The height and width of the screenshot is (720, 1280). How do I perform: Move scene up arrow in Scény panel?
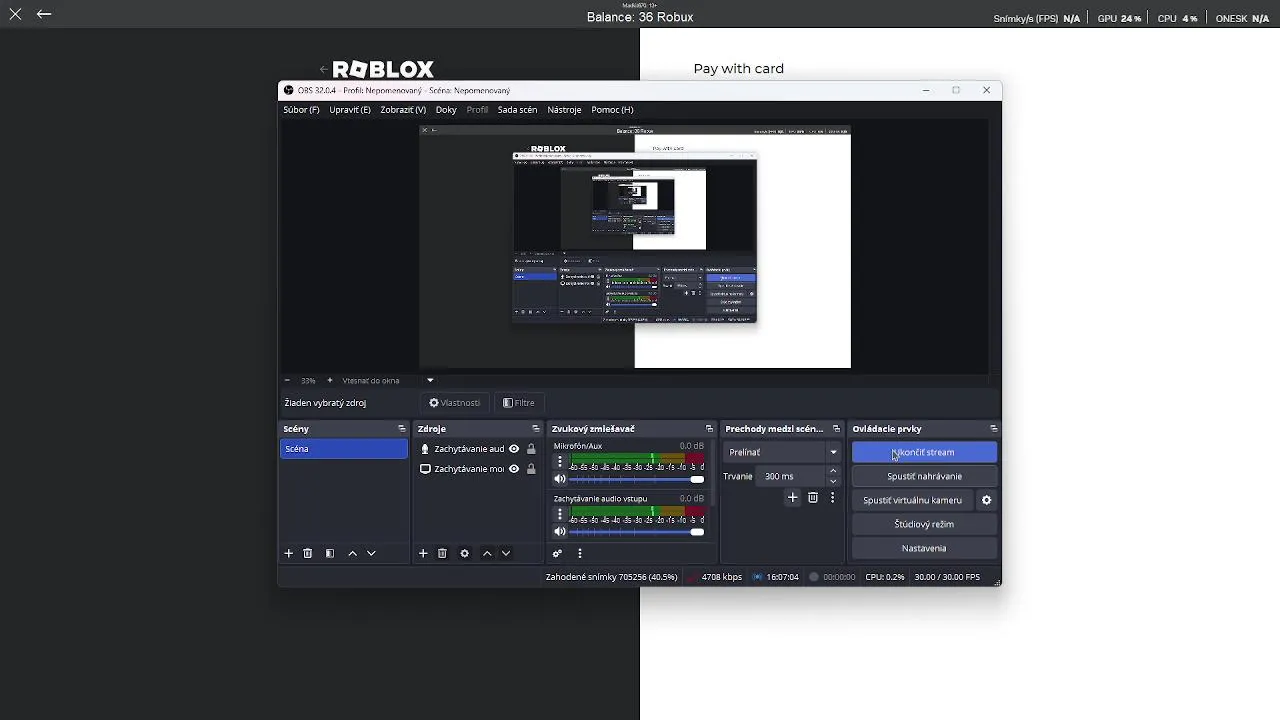click(x=352, y=553)
